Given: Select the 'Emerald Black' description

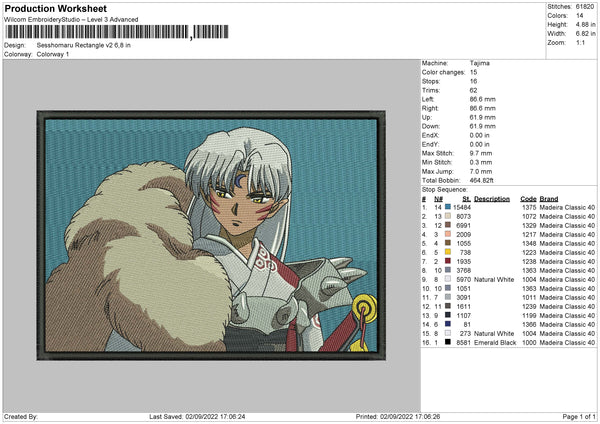Looking at the screenshot, I should pyautogui.click(x=495, y=342).
